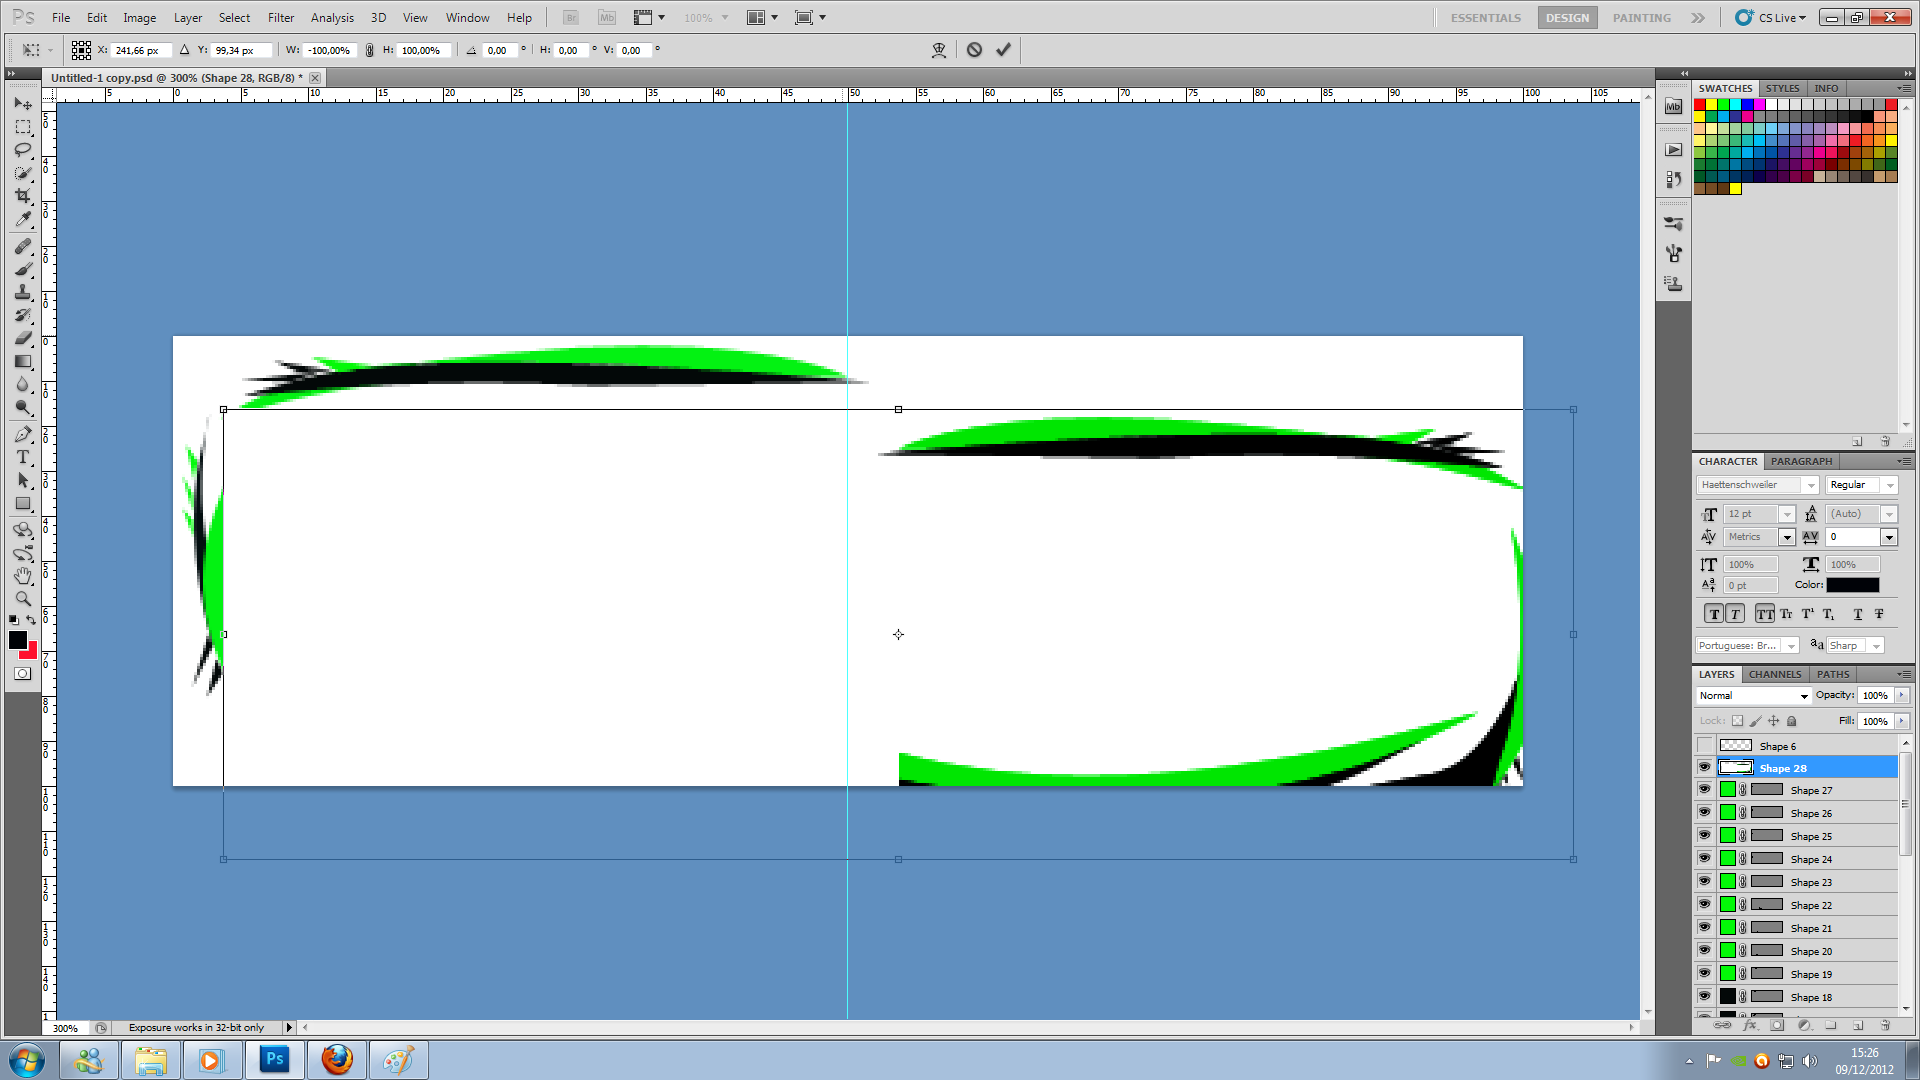This screenshot has height=1080, width=1920.
Task: Switch to the Essentials workspace
Action: (x=1485, y=18)
